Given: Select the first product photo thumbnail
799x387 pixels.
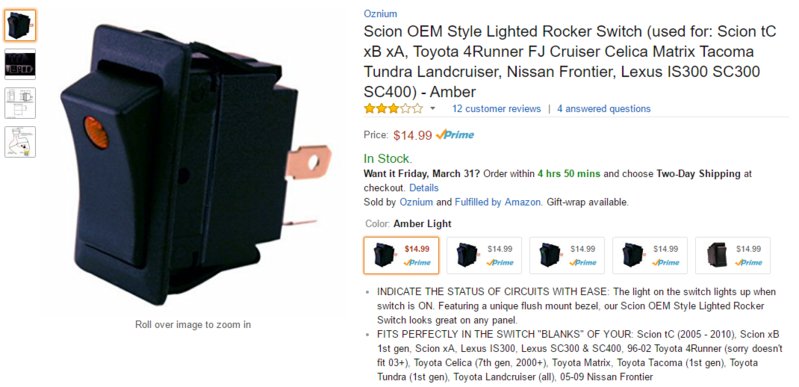Looking at the screenshot, I should (x=20, y=25).
